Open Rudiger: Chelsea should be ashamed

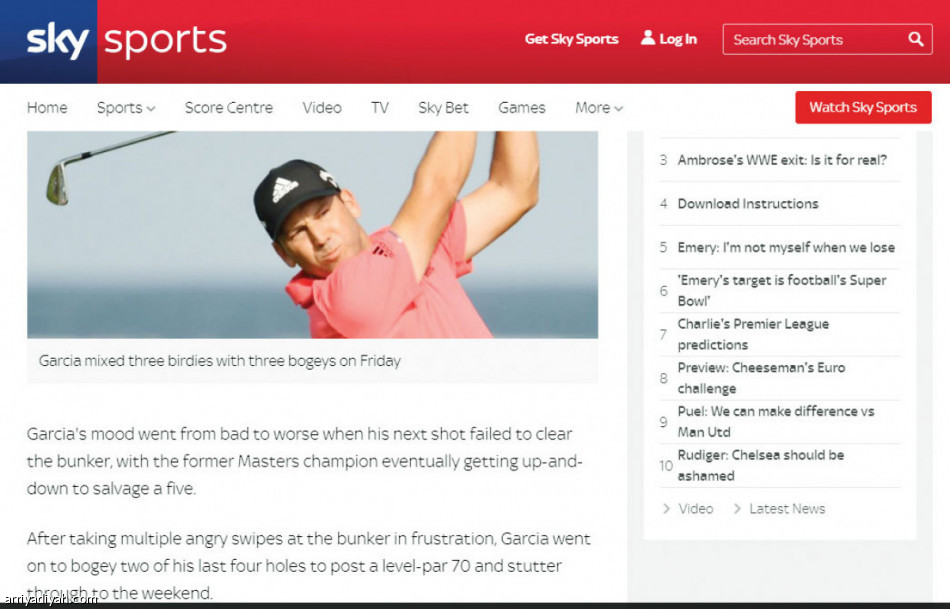tap(760, 465)
